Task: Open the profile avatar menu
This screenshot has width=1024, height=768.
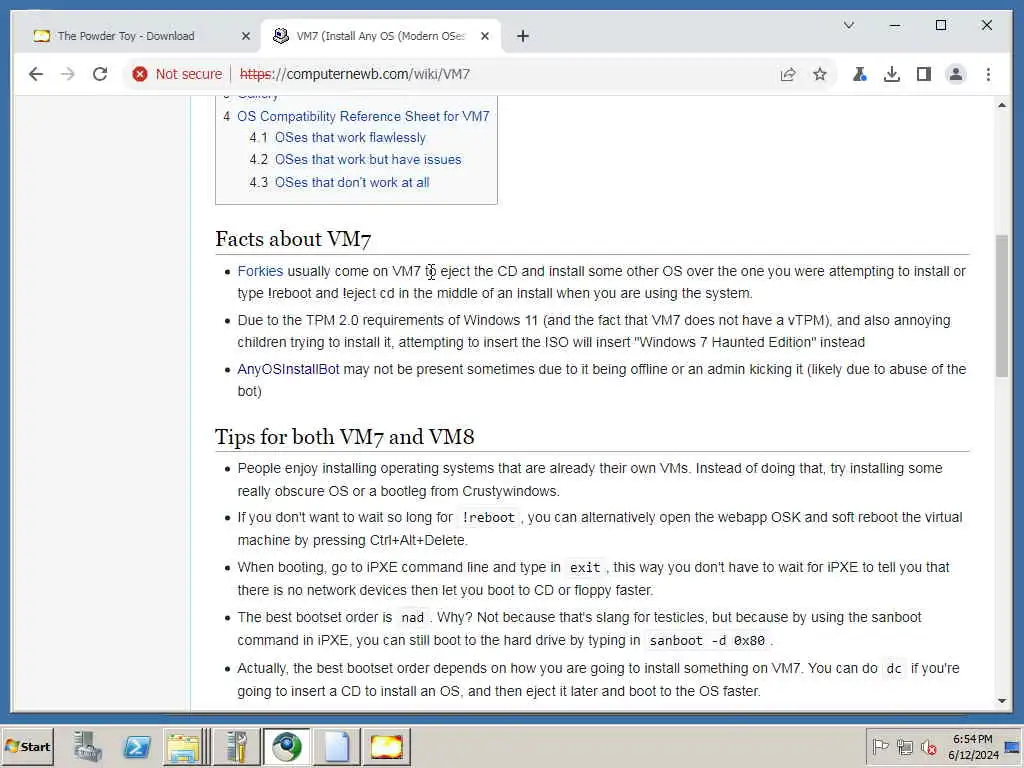Action: click(x=955, y=74)
